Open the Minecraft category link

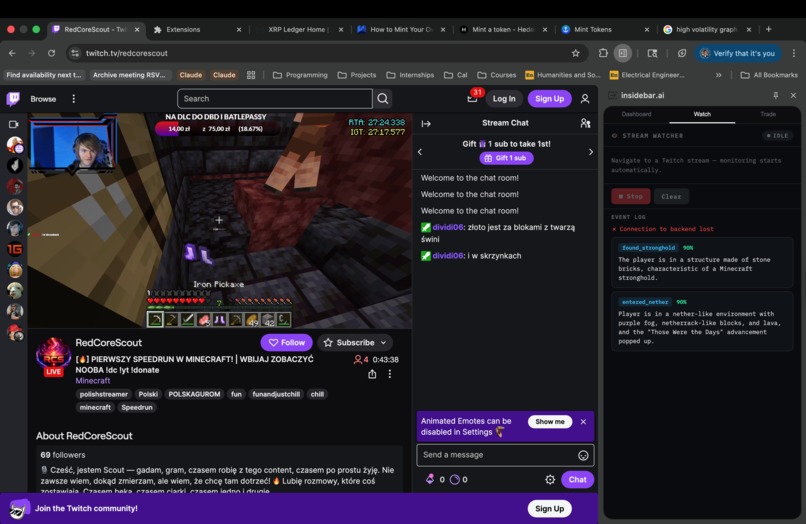[x=93, y=381]
